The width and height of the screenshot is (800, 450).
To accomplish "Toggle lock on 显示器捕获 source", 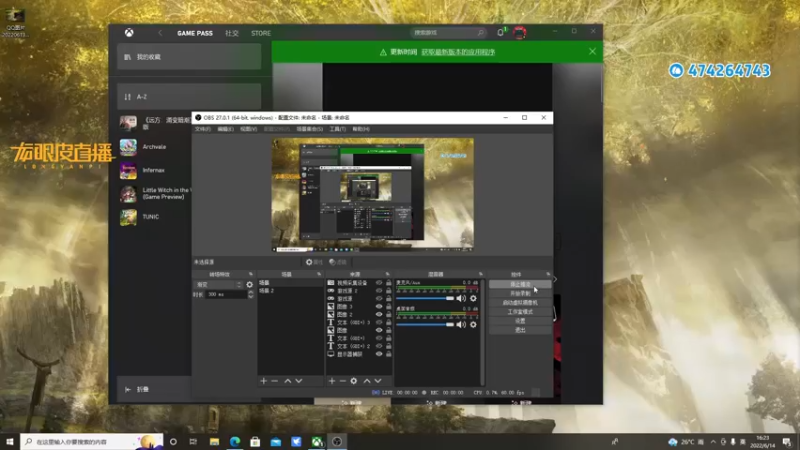I will [x=389, y=354].
